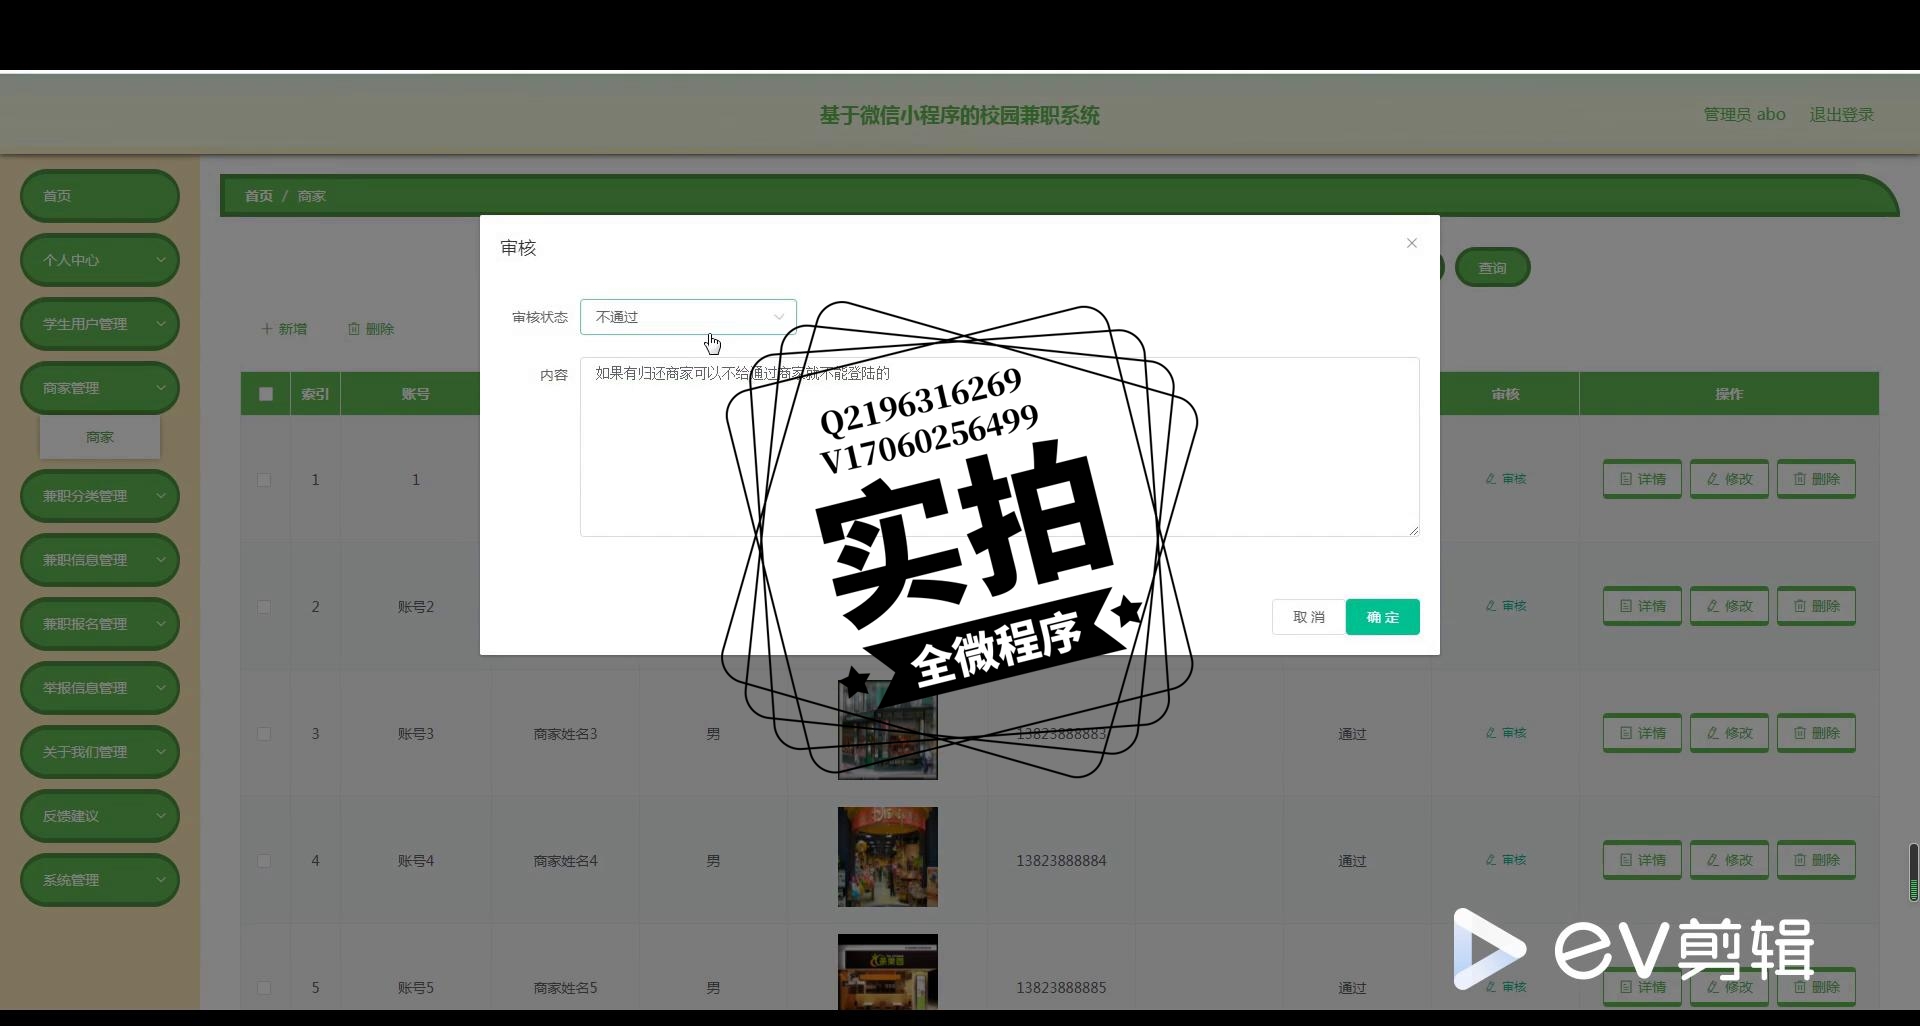Click 删除 for row 账号2
The width and height of the screenshot is (1920, 1026).
pos(1816,606)
